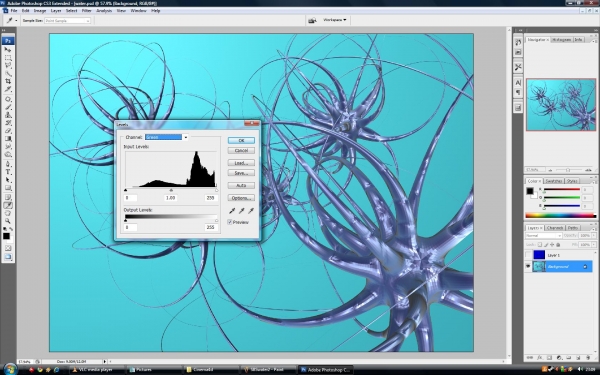Click the Quick Mask mode icon
This screenshot has height=375, width=600.
pyautogui.click(x=8, y=248)
